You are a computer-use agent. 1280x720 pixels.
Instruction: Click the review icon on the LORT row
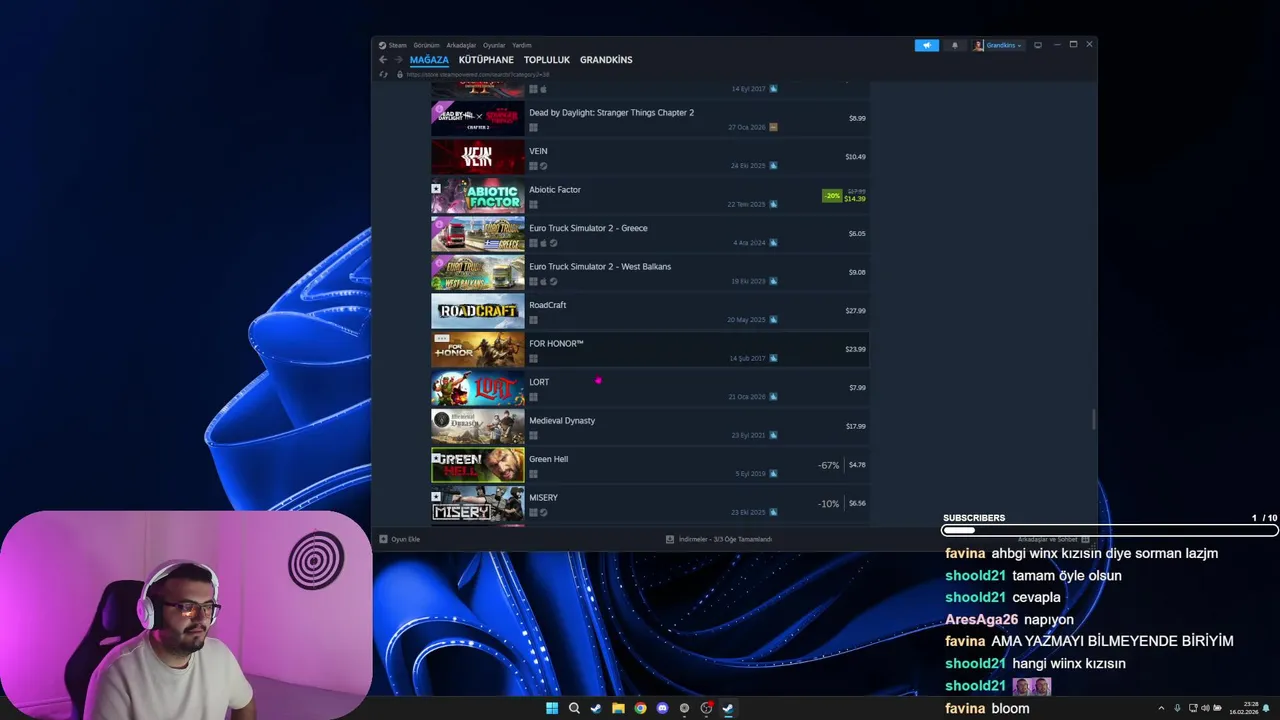(773, 397)
